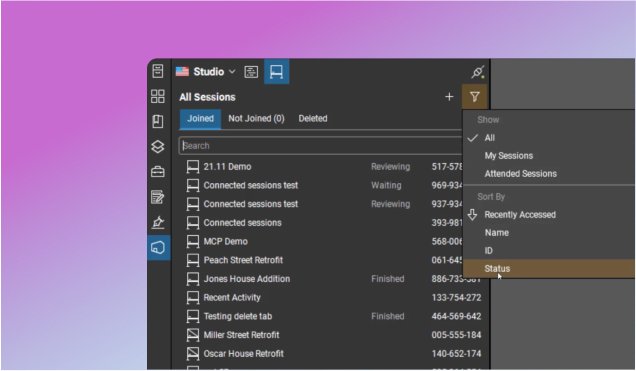
Task: Click session icon beside Recent Activity
Action: (193, 297)
